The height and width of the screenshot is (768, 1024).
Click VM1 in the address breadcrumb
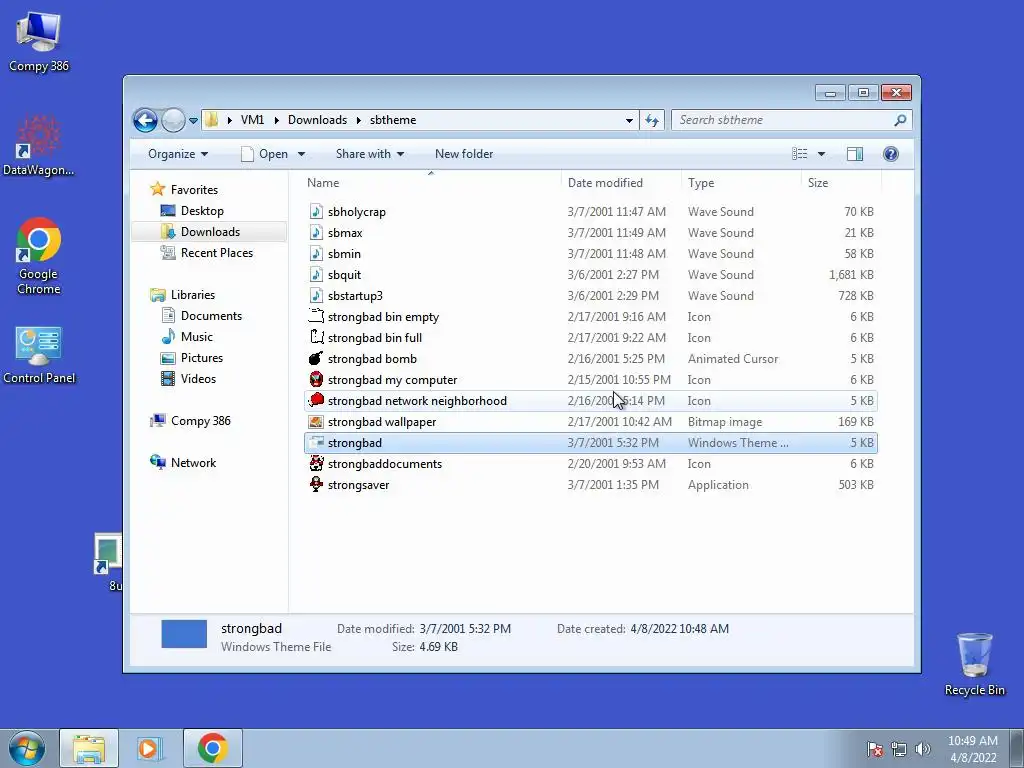(252, 120)
